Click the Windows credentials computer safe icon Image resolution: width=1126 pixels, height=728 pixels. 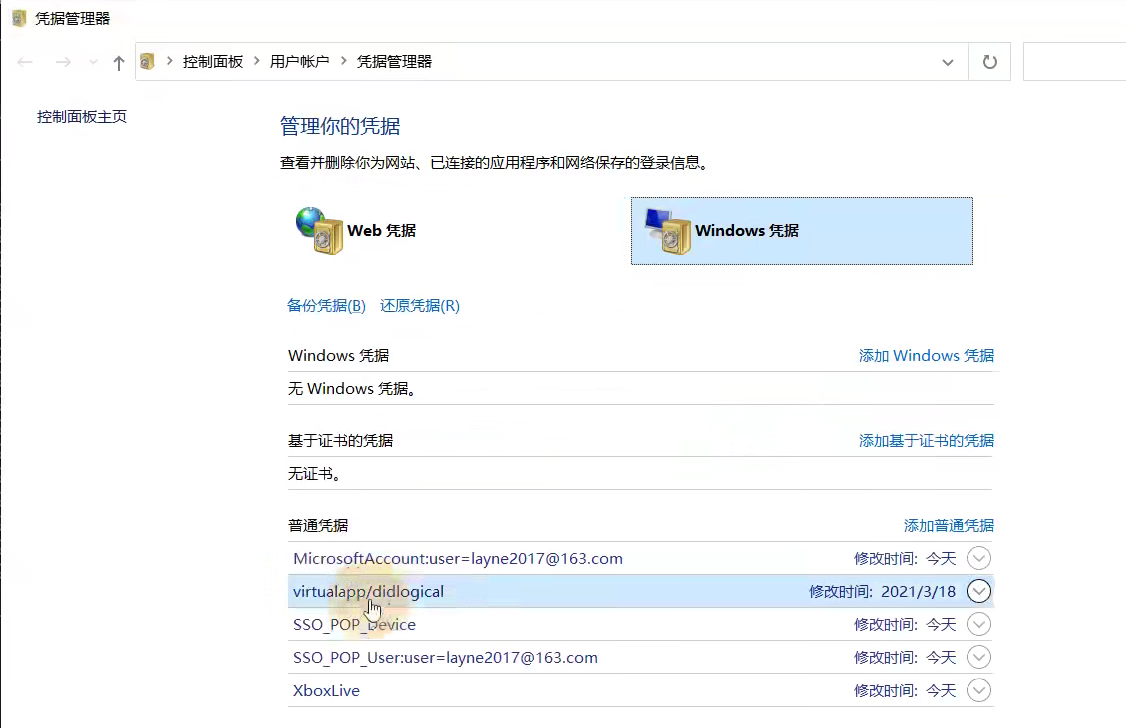[668, 230]
